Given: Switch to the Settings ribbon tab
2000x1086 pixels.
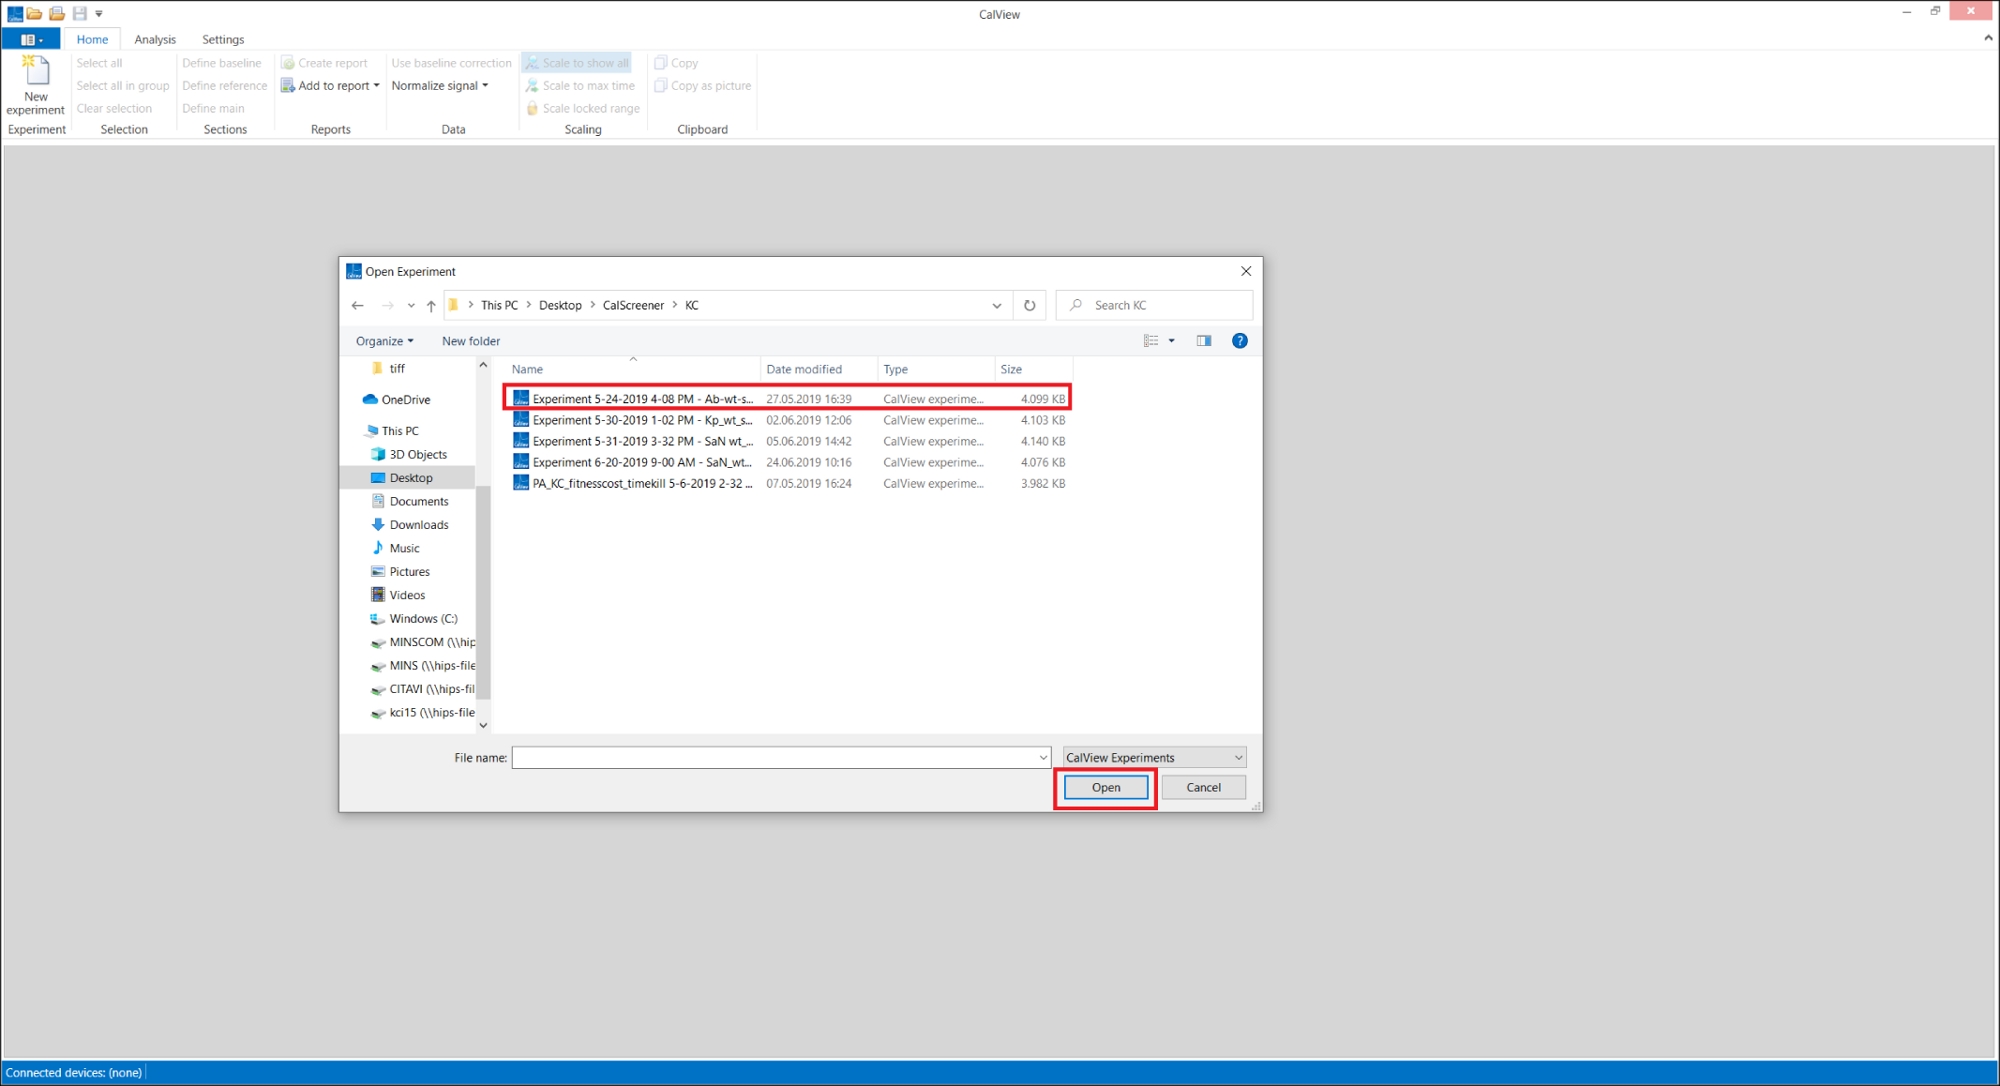Looking at the screenshot, I should (x=222, y=39).
